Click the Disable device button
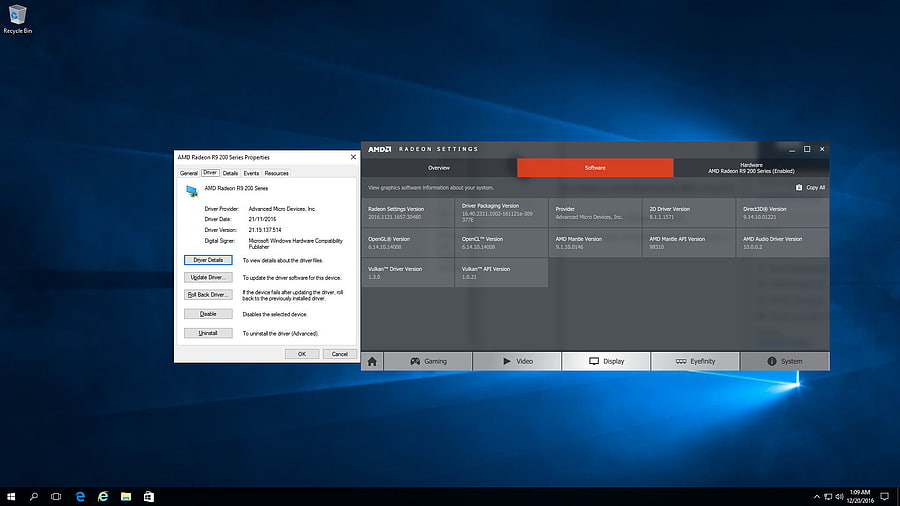 208,314
